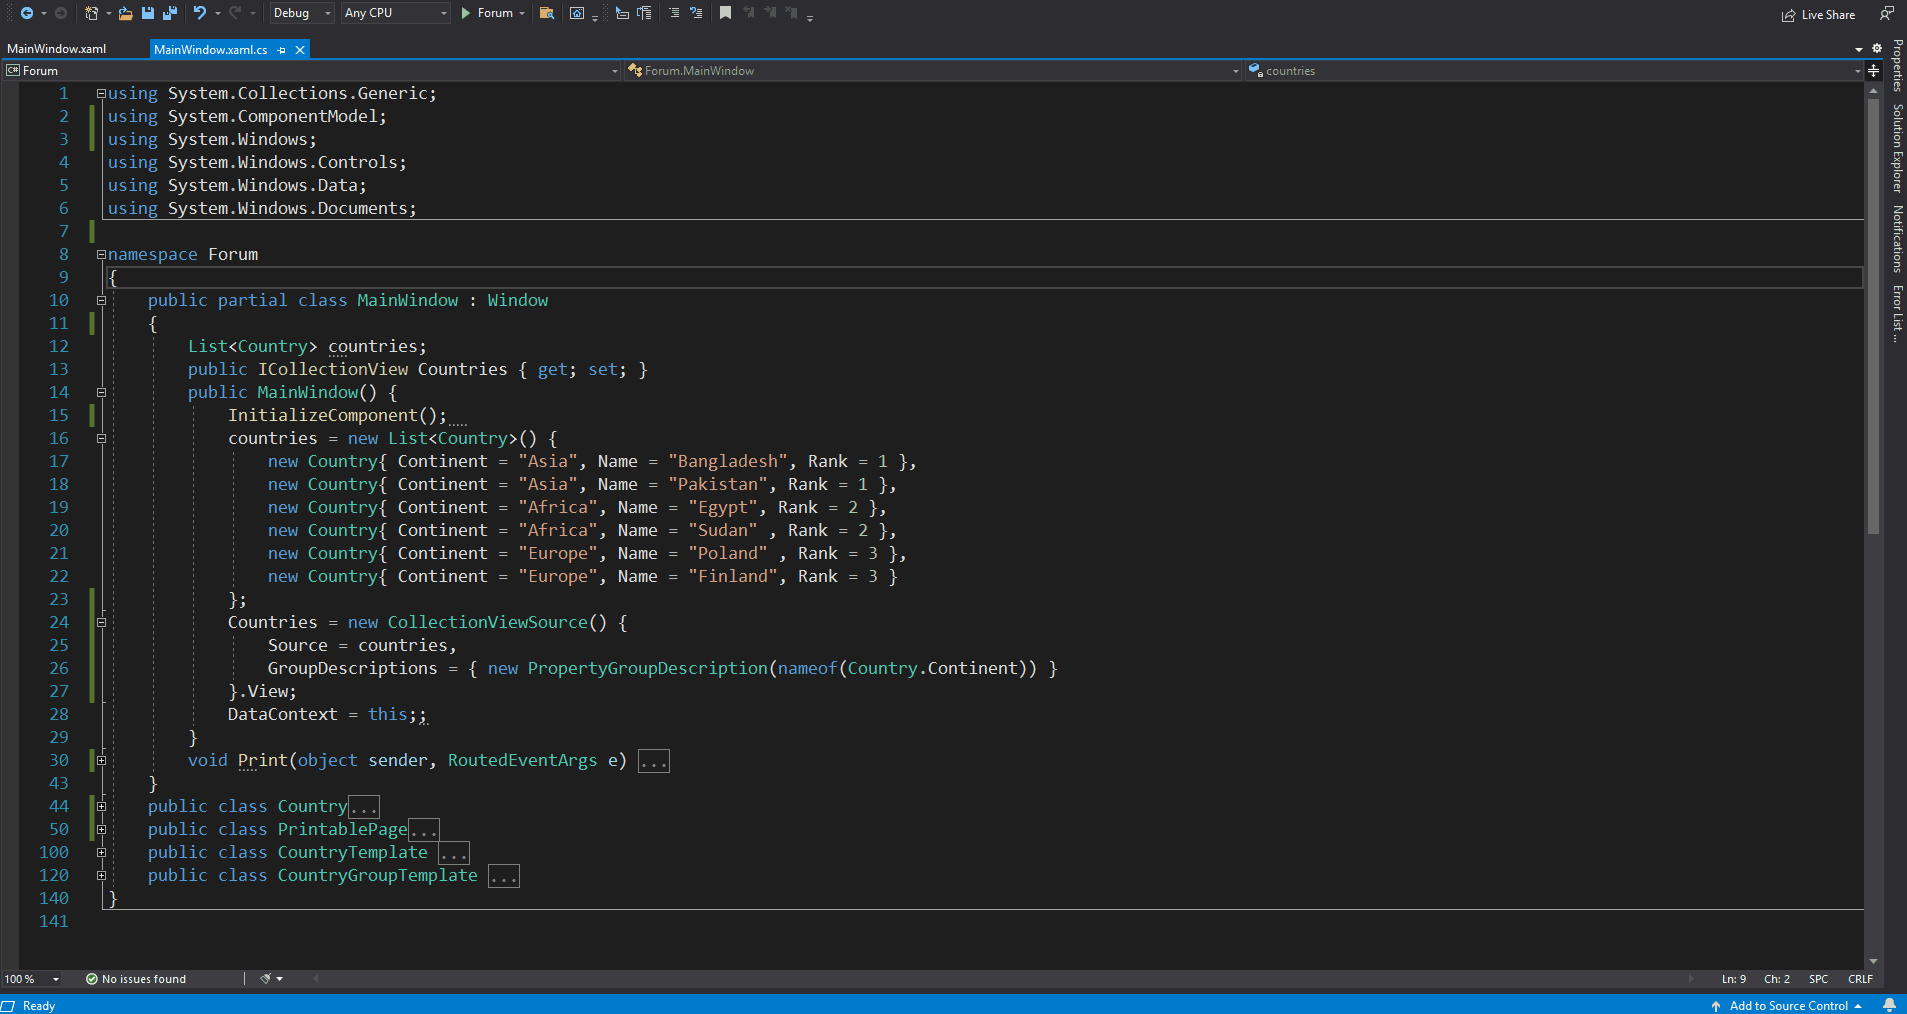Click the Save All icon
This screenshot has width=1907, height=1014.
click(x=170, y=13)
